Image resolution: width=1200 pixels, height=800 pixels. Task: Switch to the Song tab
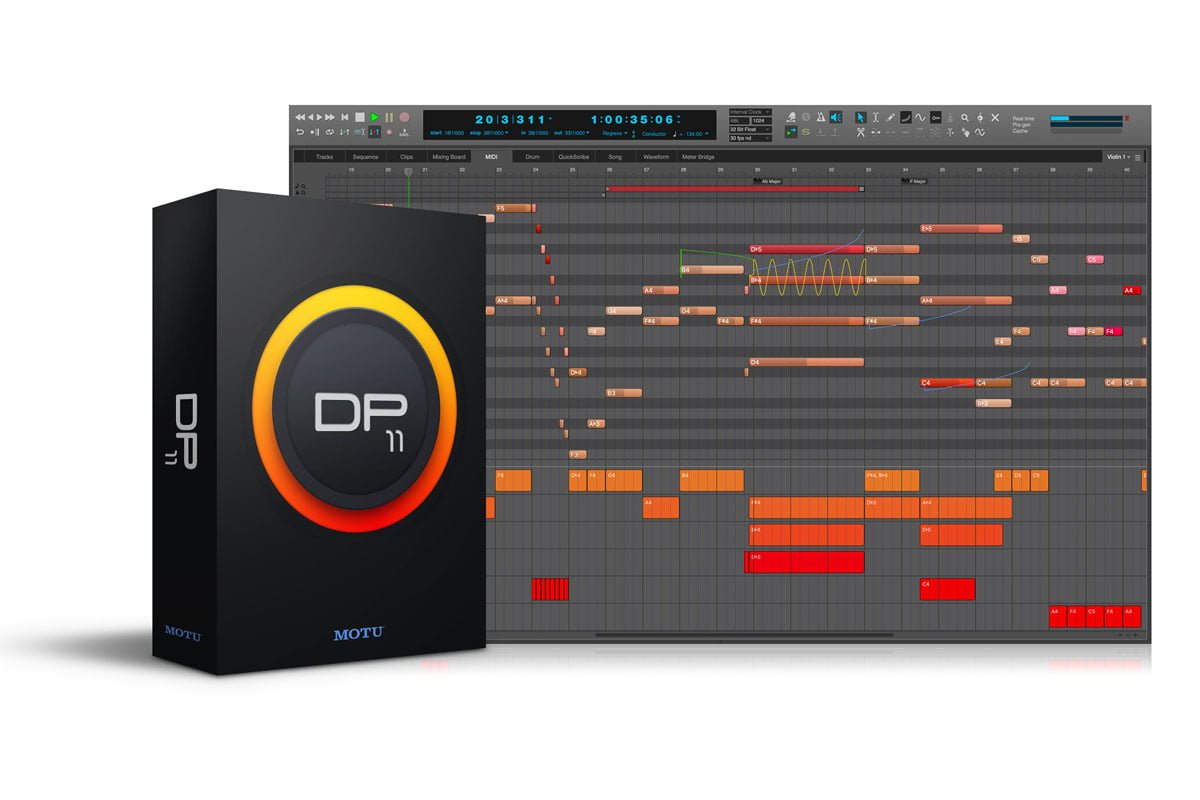615,157
